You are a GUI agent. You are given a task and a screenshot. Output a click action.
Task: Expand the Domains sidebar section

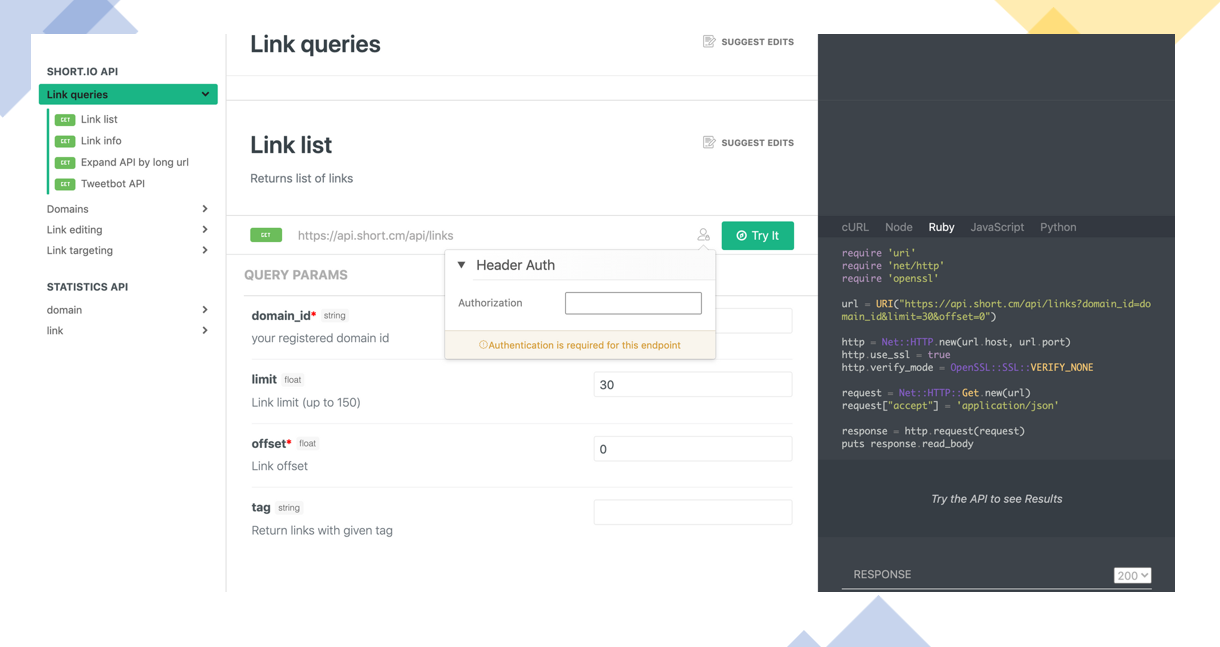click(205, 209)
